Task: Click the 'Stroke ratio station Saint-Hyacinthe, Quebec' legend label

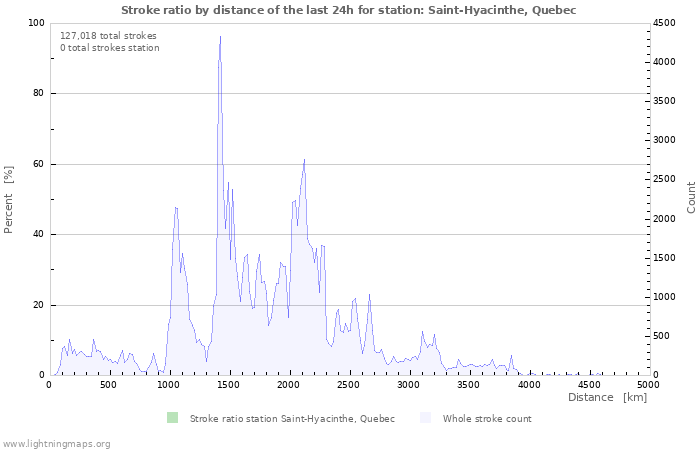Action: coord(292,419)
